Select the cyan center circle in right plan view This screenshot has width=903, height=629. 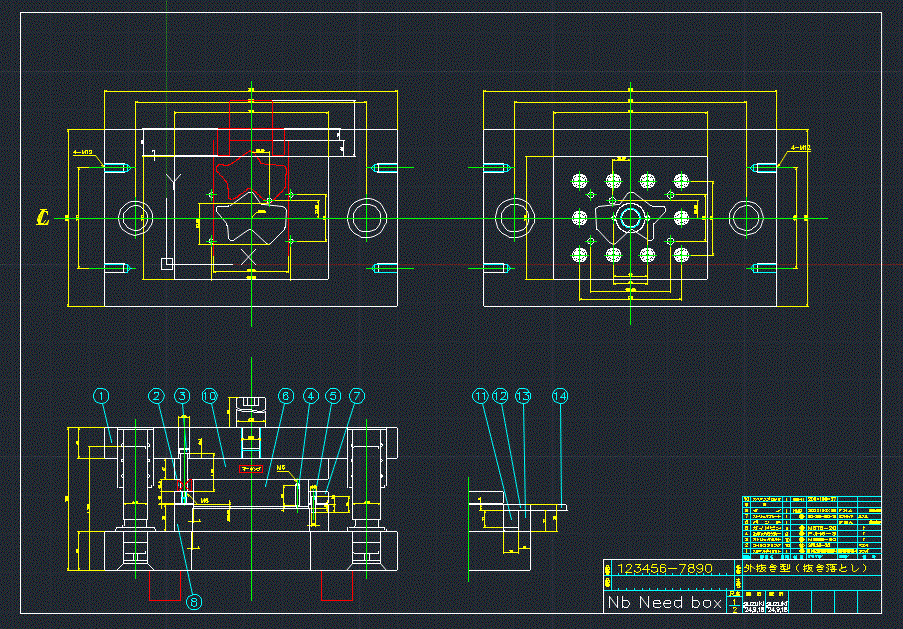(630, 218)
